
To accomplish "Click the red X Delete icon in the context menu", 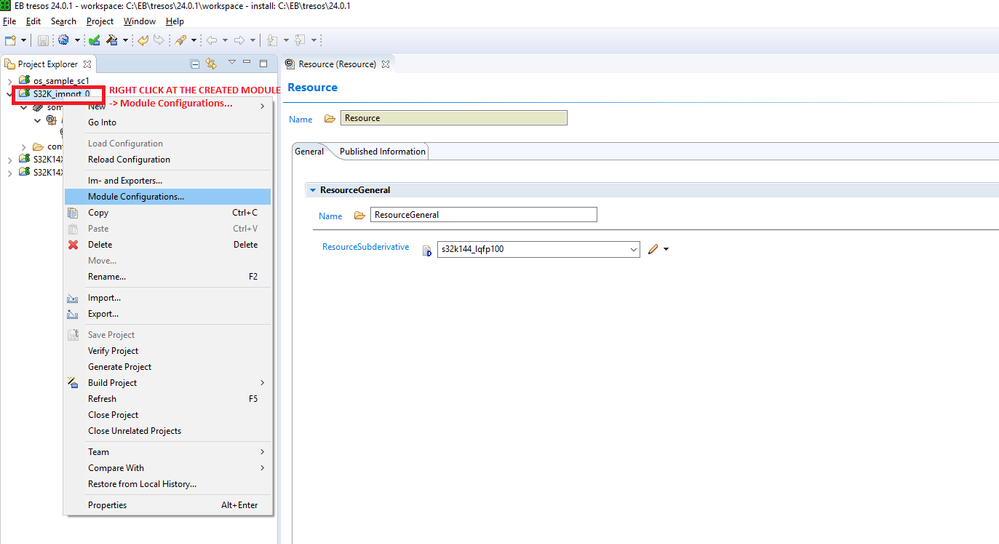I will [x=73, y=245].
